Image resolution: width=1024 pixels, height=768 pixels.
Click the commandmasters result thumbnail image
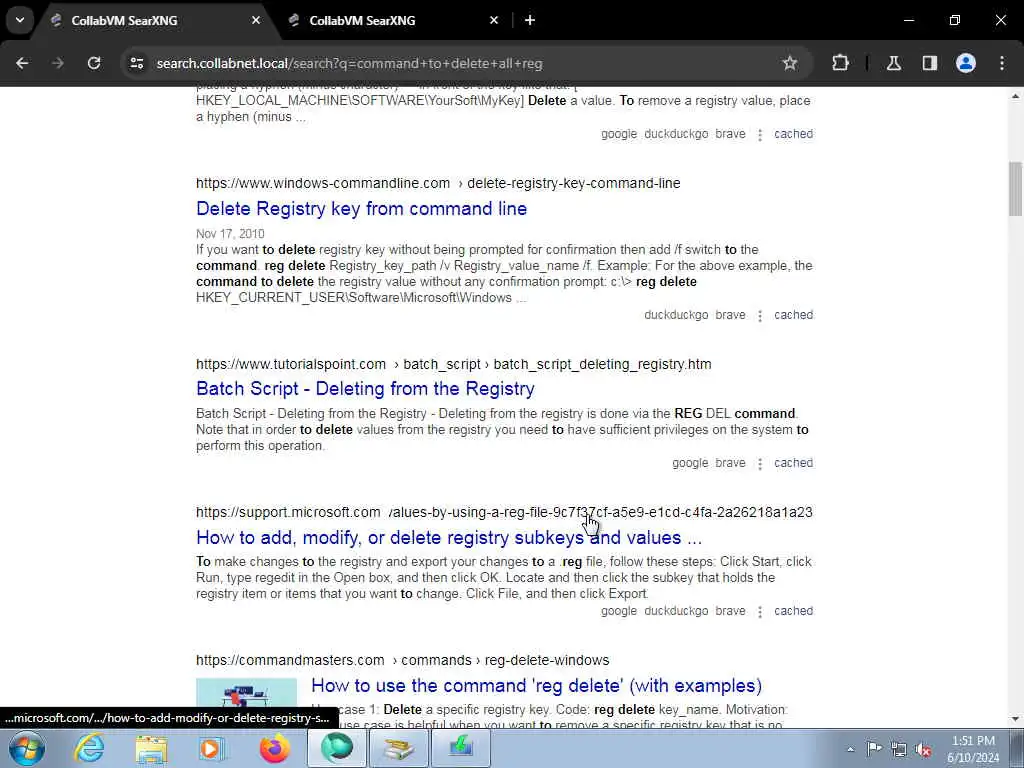pos(246,703)
